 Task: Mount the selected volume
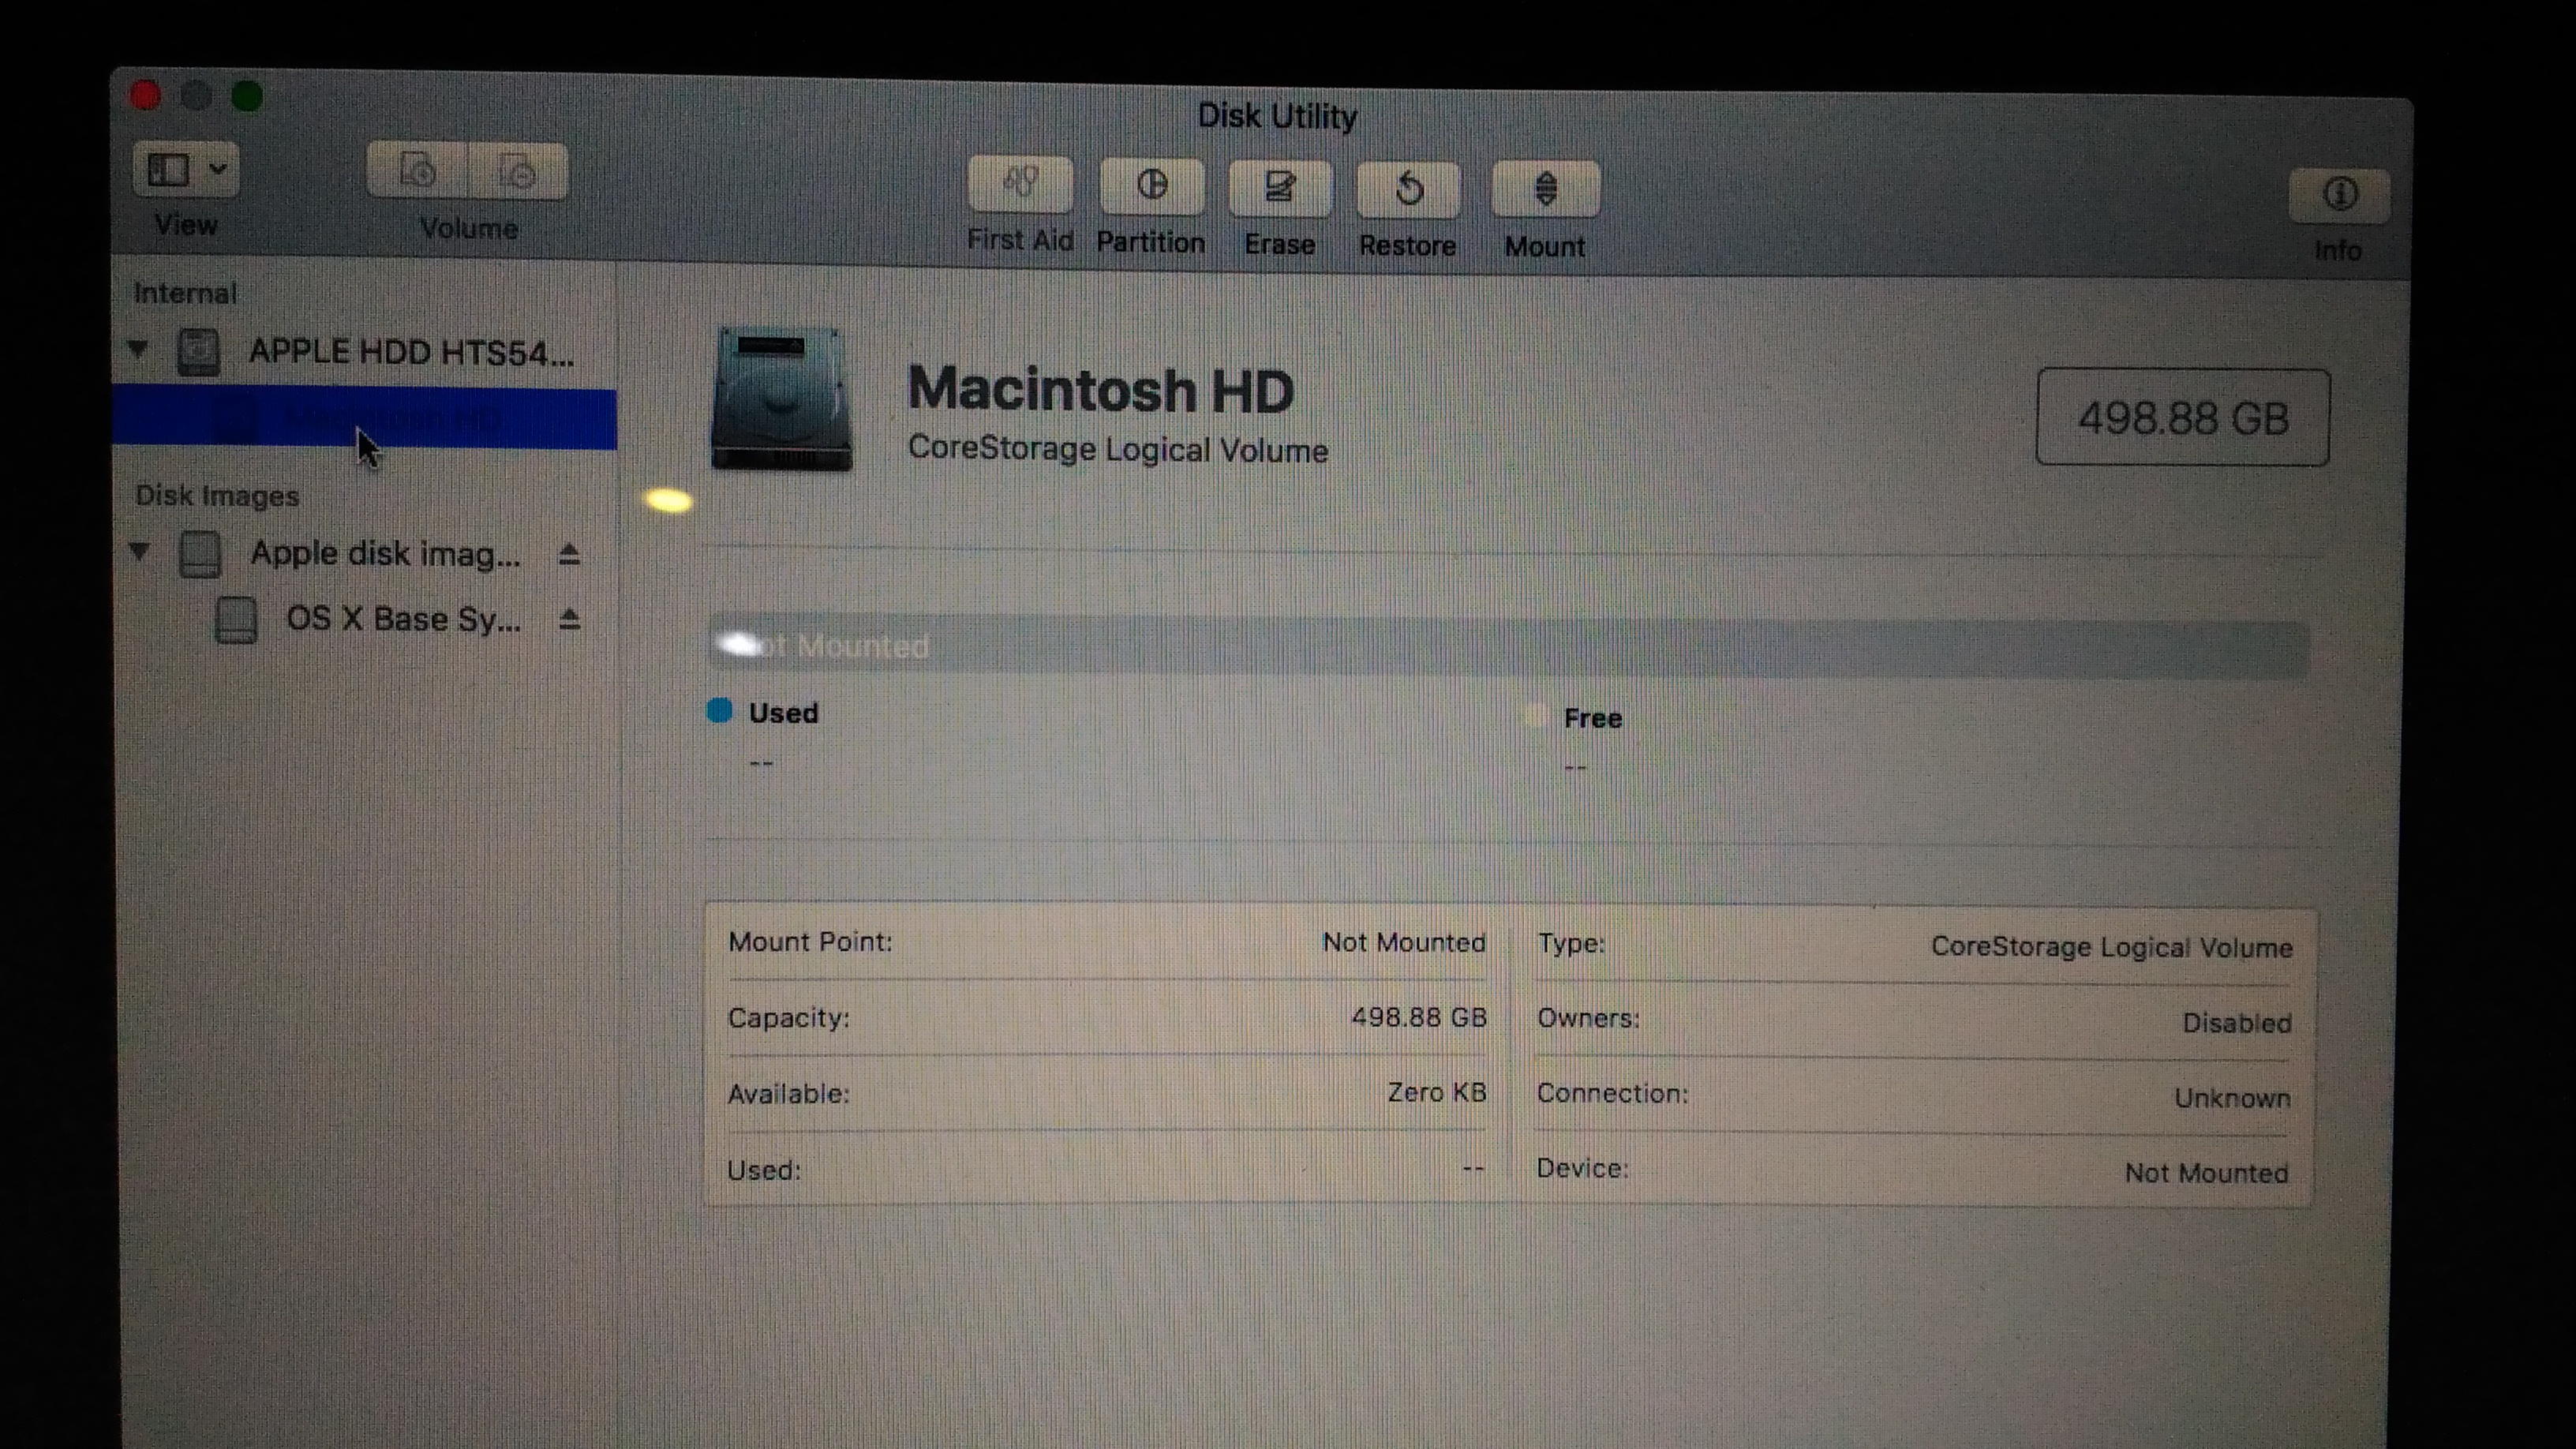click(x=1545, y=190)
